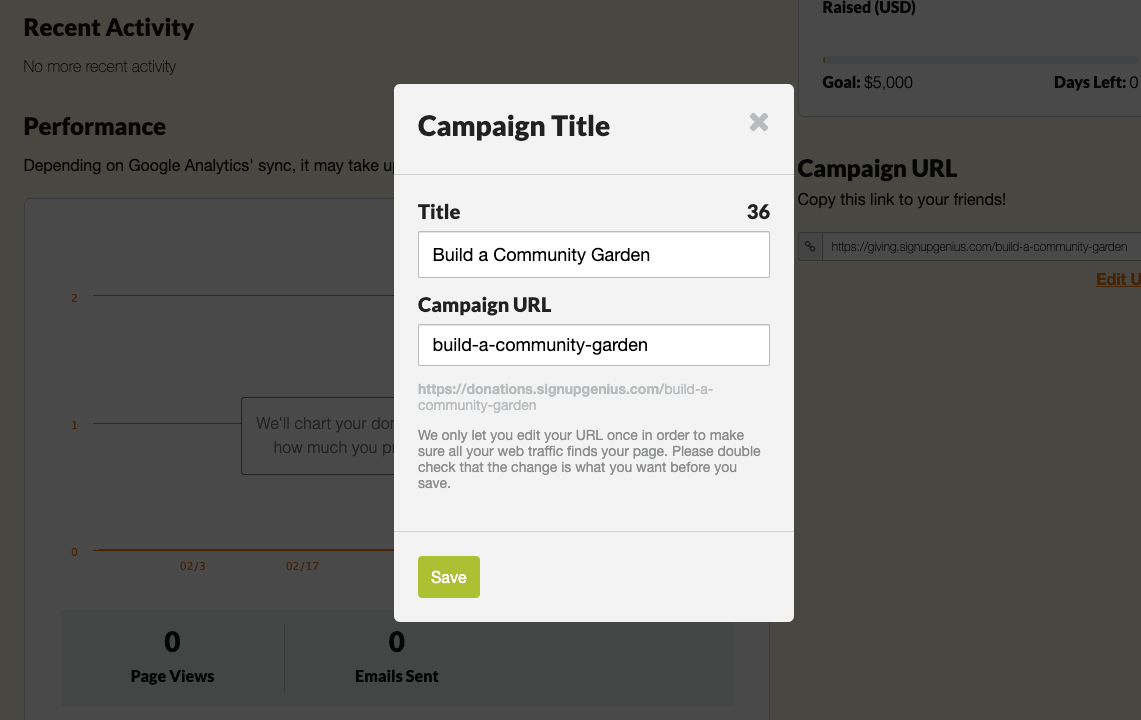Edit the Campaign URL slug field
Screen dimensions: 1141x720
click(593, 345)
